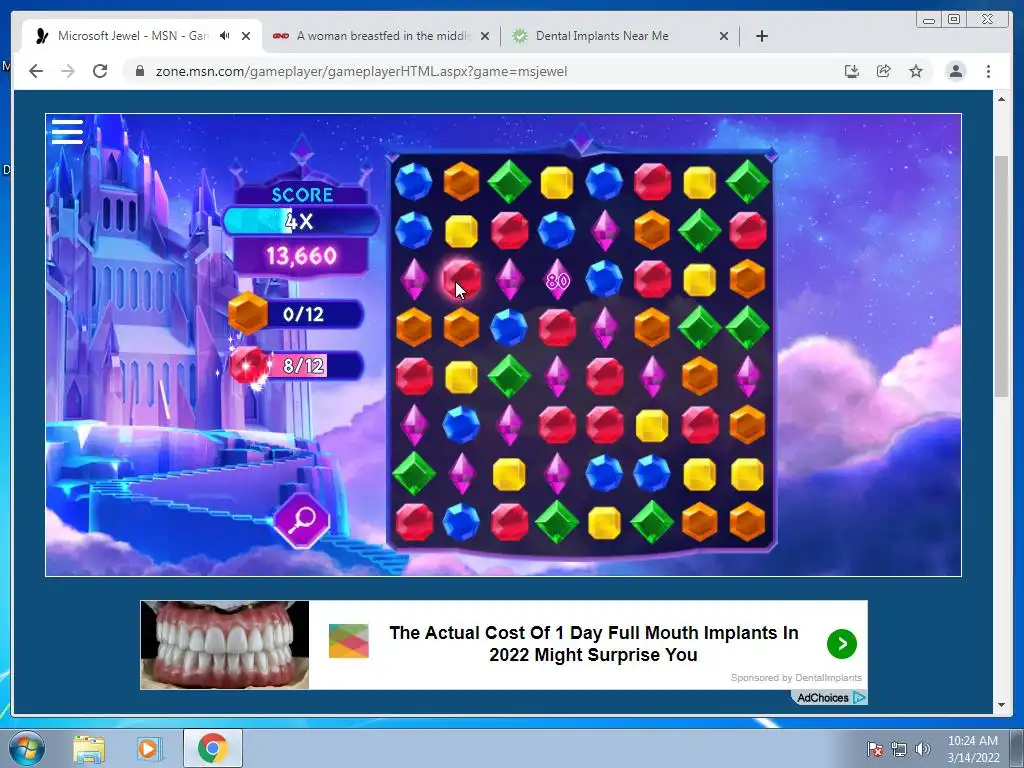Open the game's hamburger menu

(67, 131)
